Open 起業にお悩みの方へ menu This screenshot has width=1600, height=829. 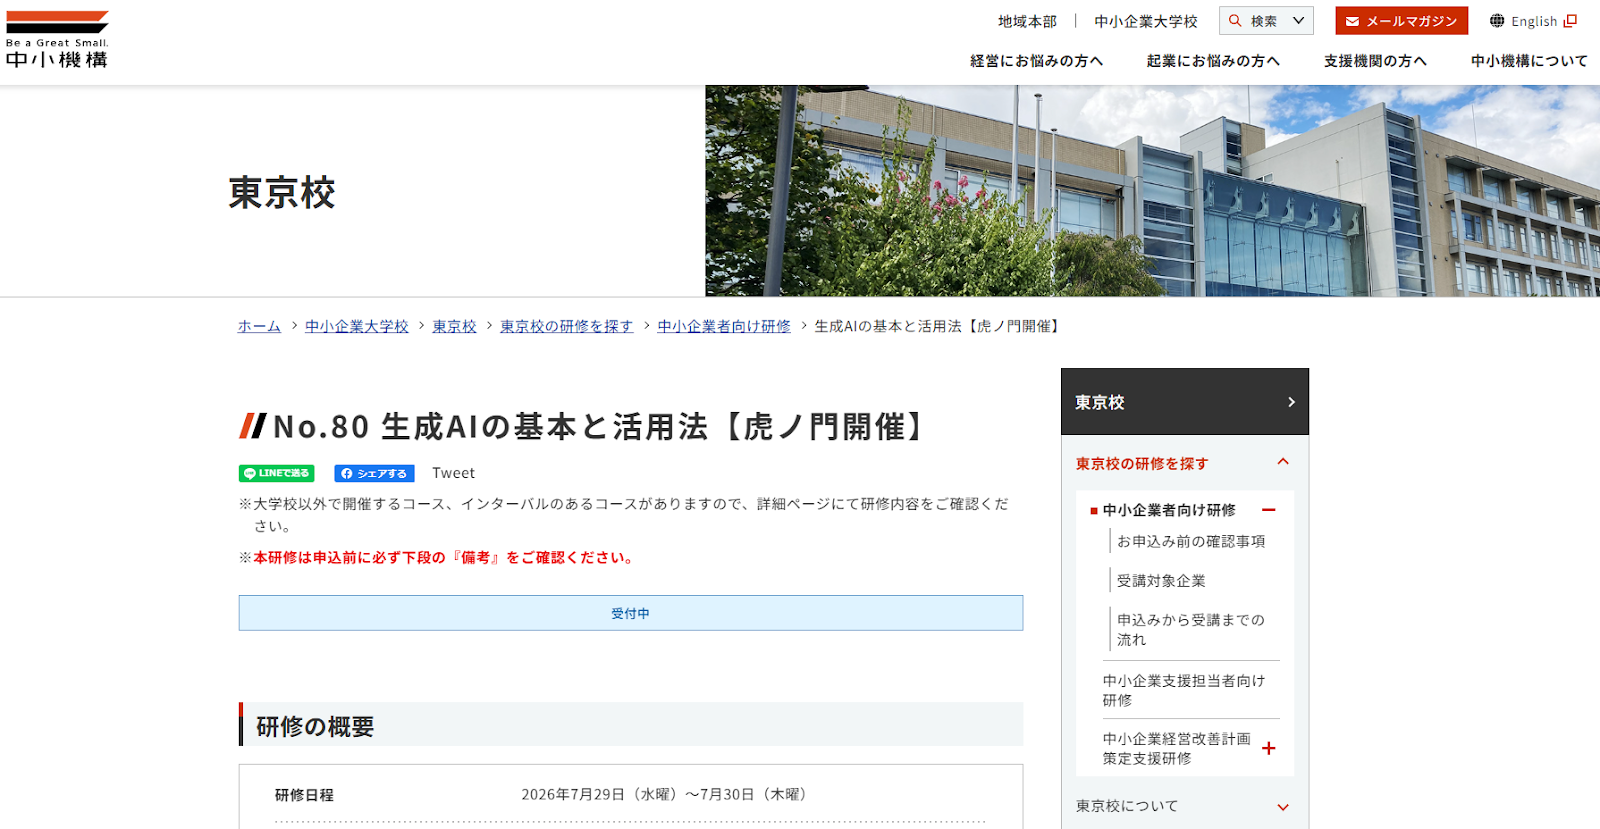tap(1213, 61)
